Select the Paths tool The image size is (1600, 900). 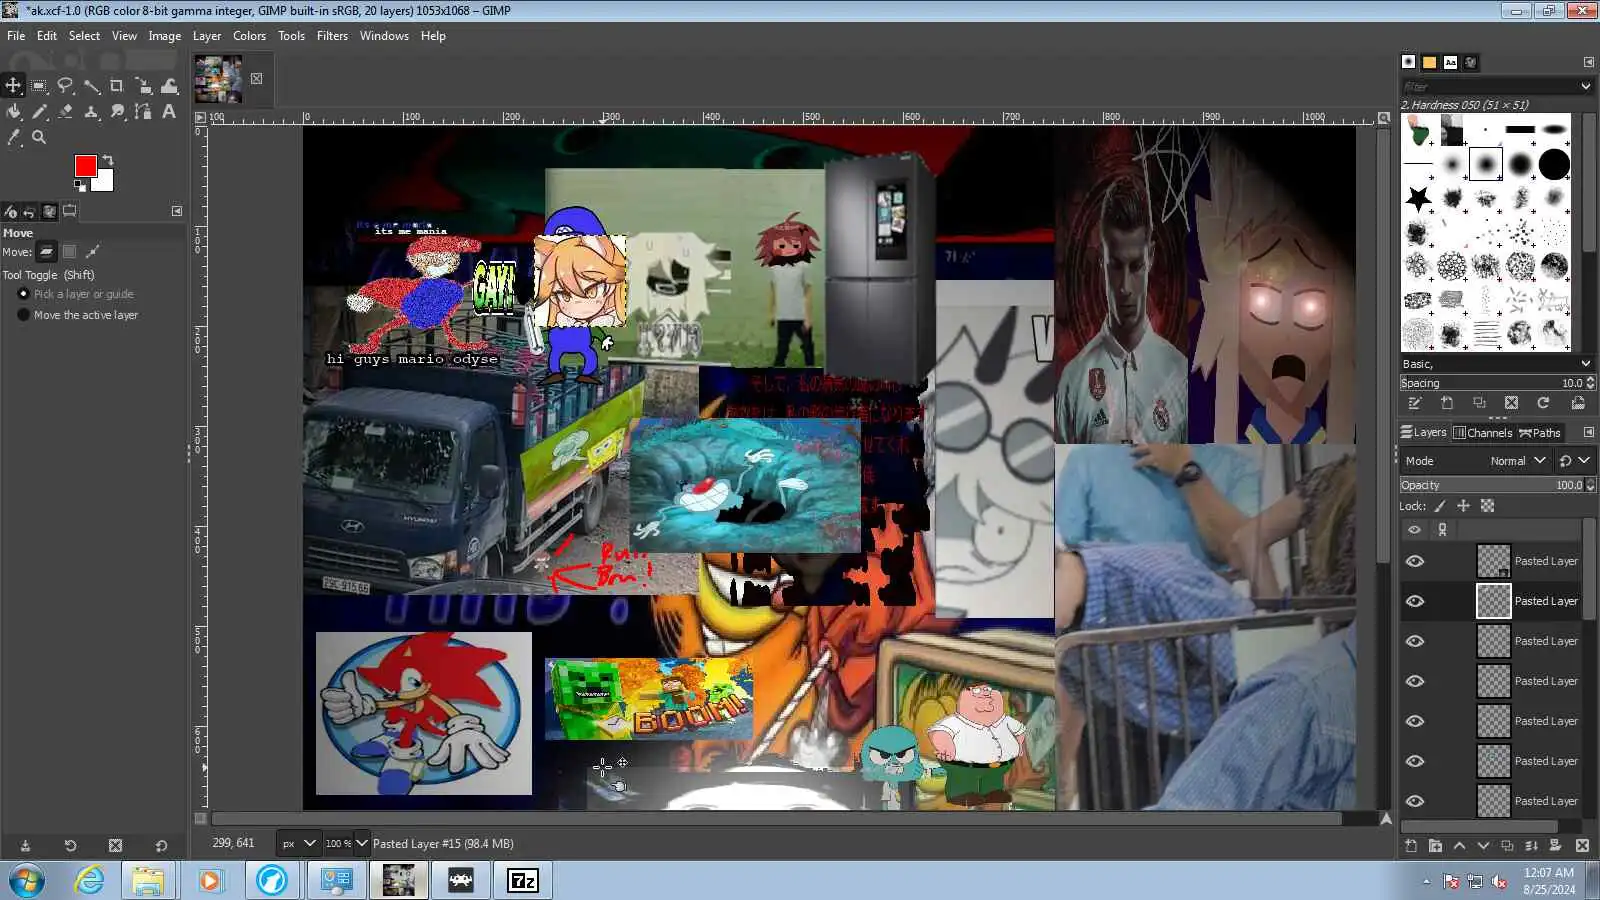[x=143, y=112]
